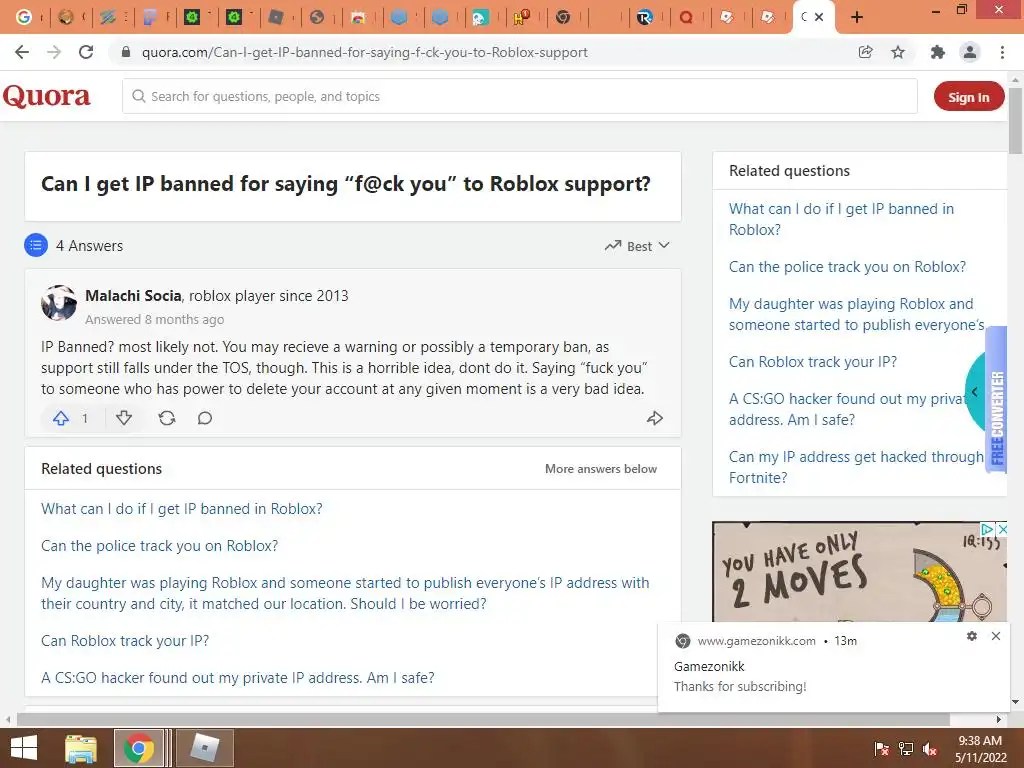
Task: Share this page via the address bar icon
Action: (x=865, y=52)
